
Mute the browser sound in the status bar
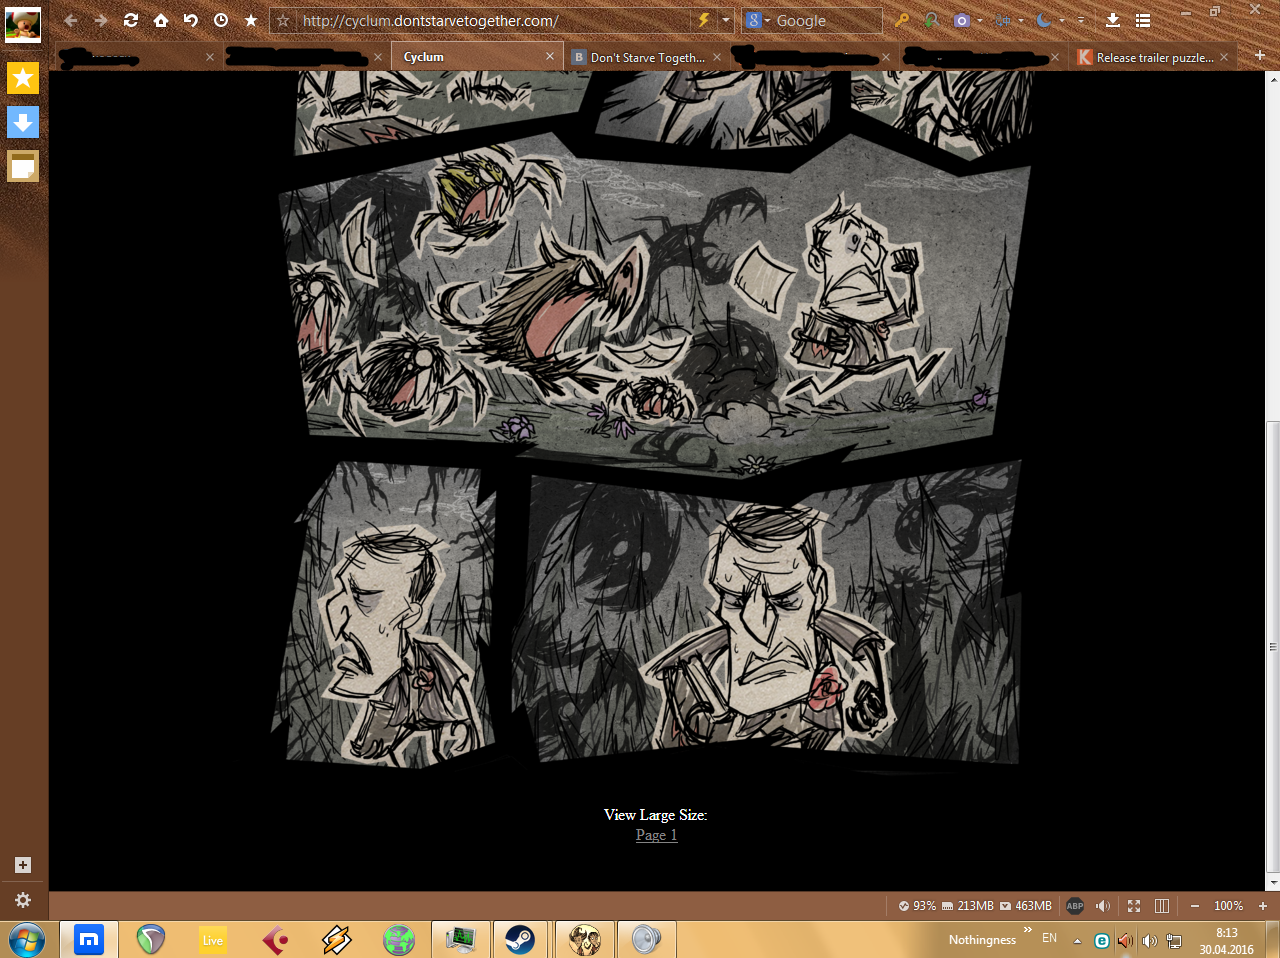point(1103,906)
